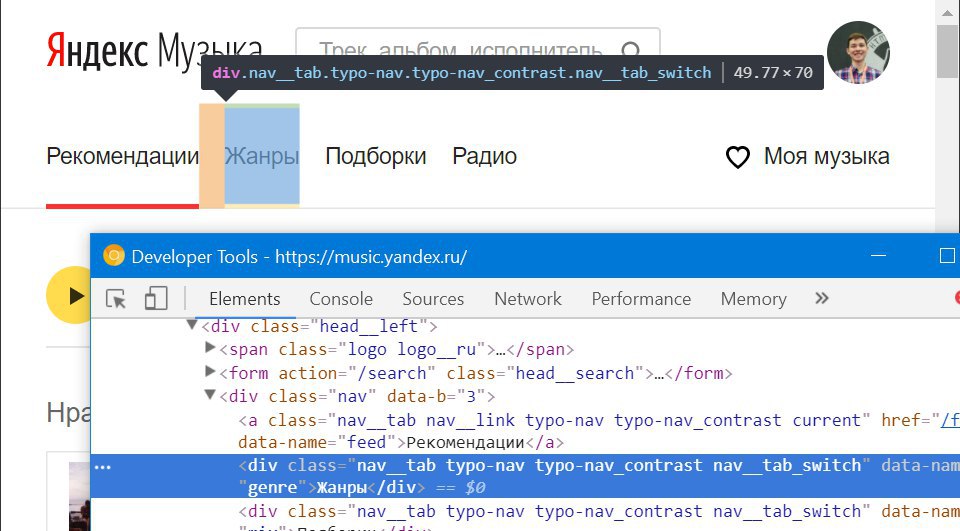
Task: Open the Network tab
Action: [528, 299]
